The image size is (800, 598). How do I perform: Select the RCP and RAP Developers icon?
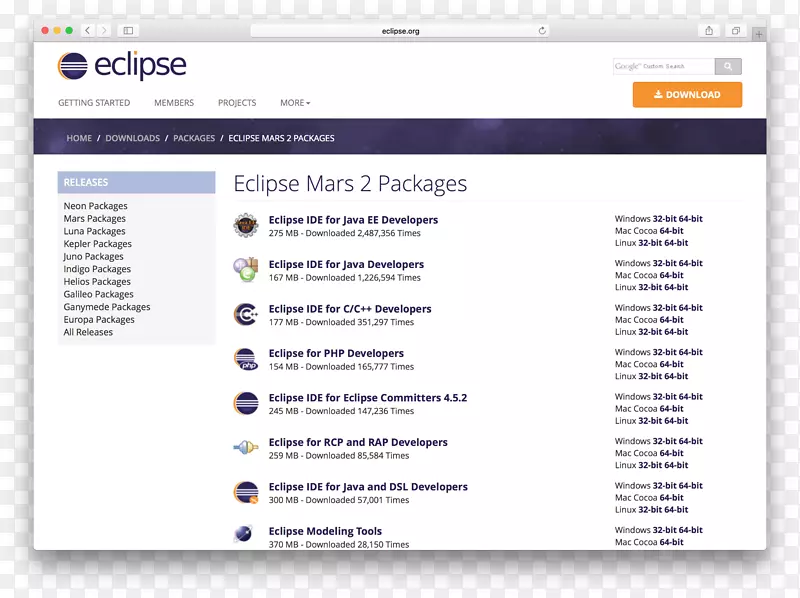coord(246,447)
